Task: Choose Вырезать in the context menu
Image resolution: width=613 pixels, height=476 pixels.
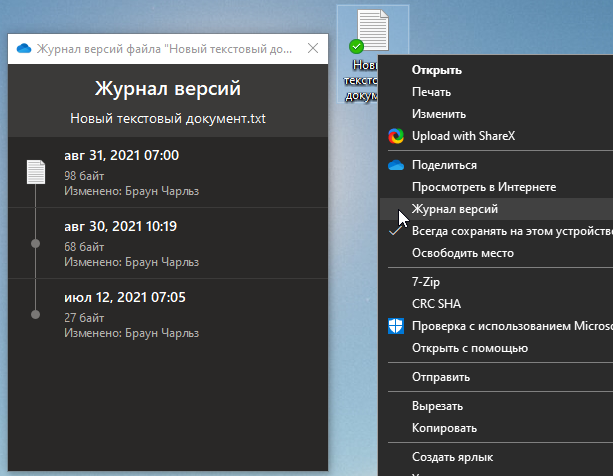Action: pyautogui.click(x=496, y=406)
